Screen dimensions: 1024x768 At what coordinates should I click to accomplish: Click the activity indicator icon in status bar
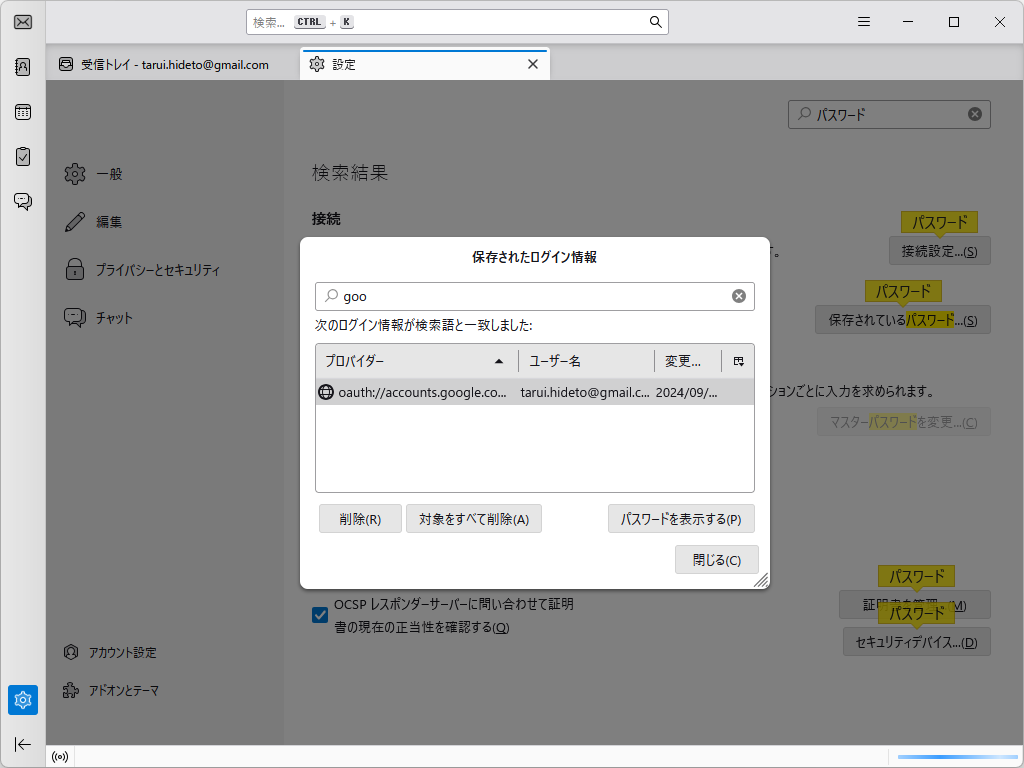coord(59,757)
